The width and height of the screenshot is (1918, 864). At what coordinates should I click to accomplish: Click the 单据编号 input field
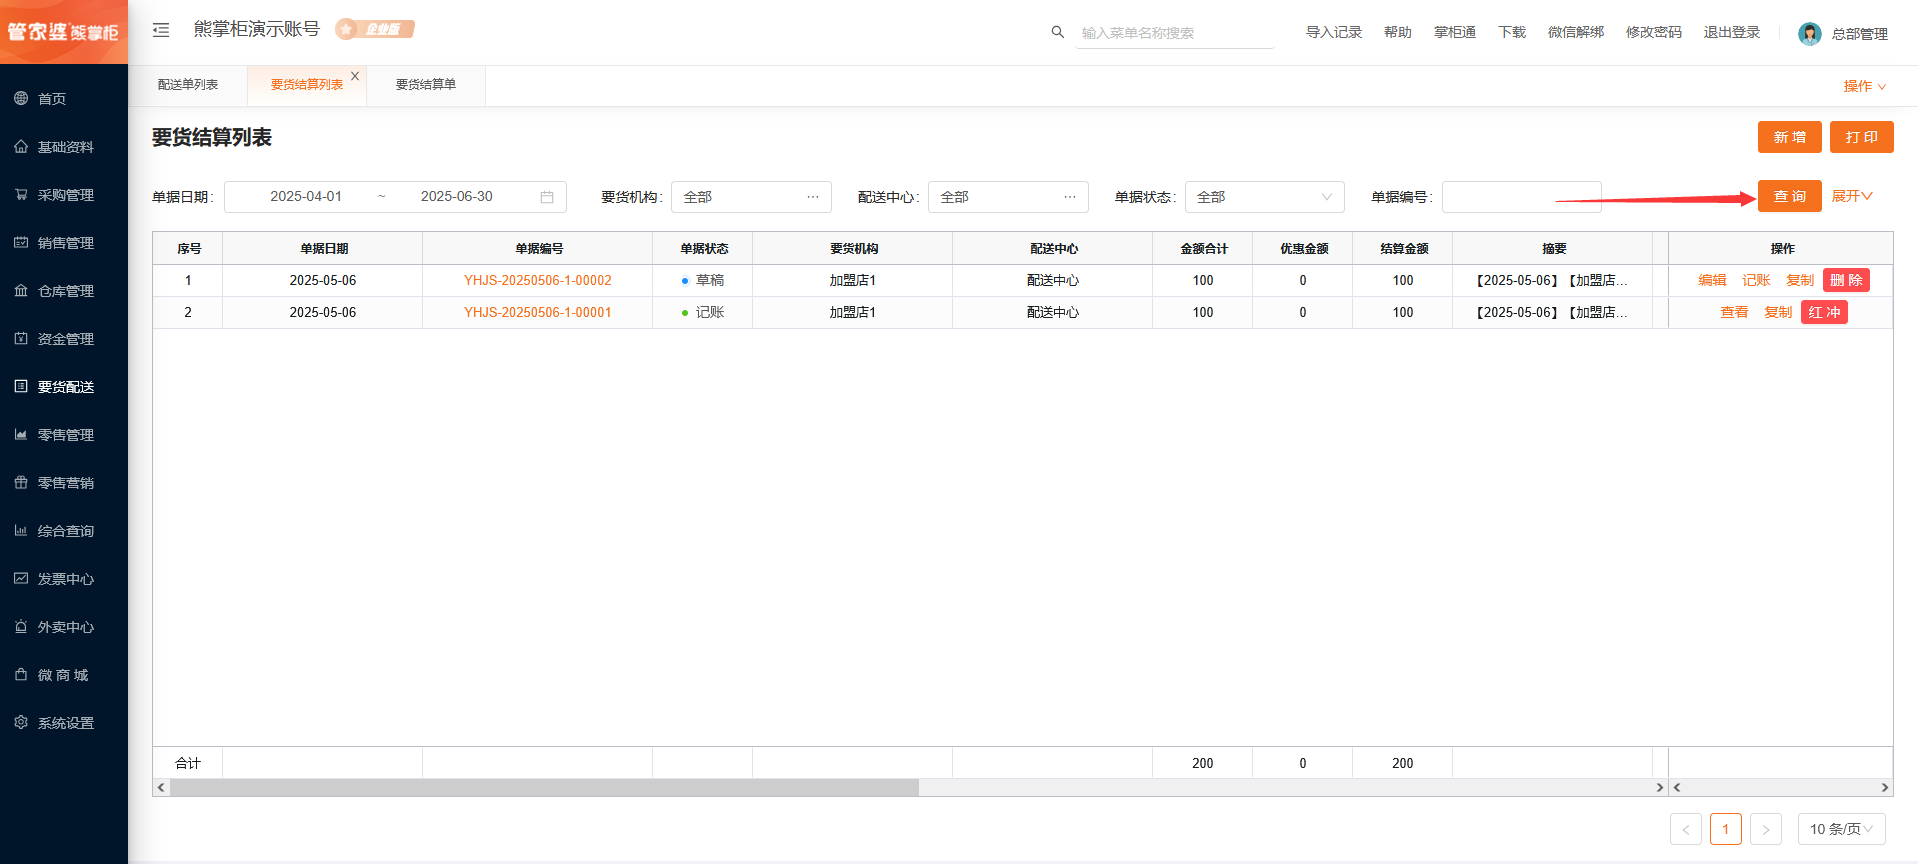(1521, 197)
